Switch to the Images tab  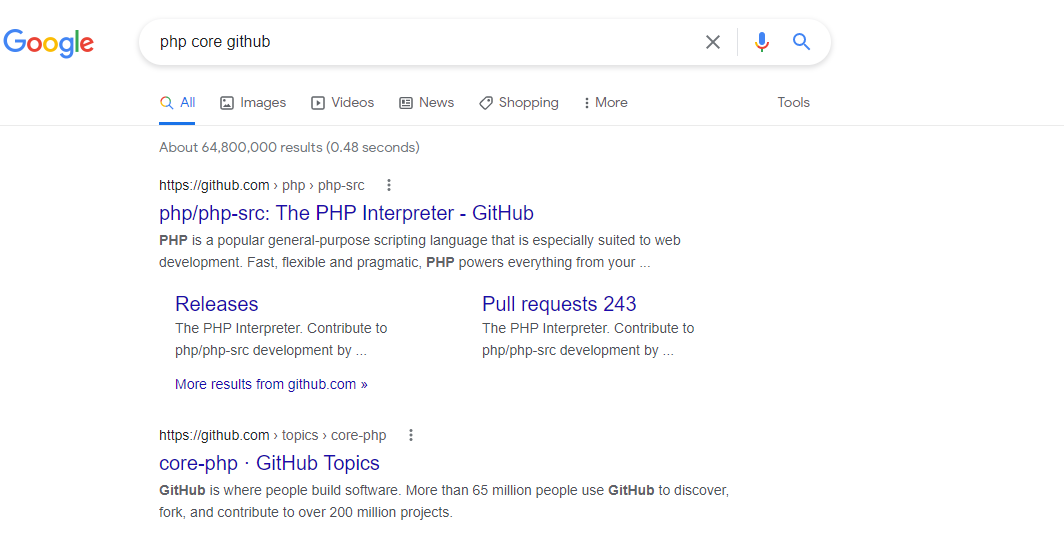tap(253, 103)
